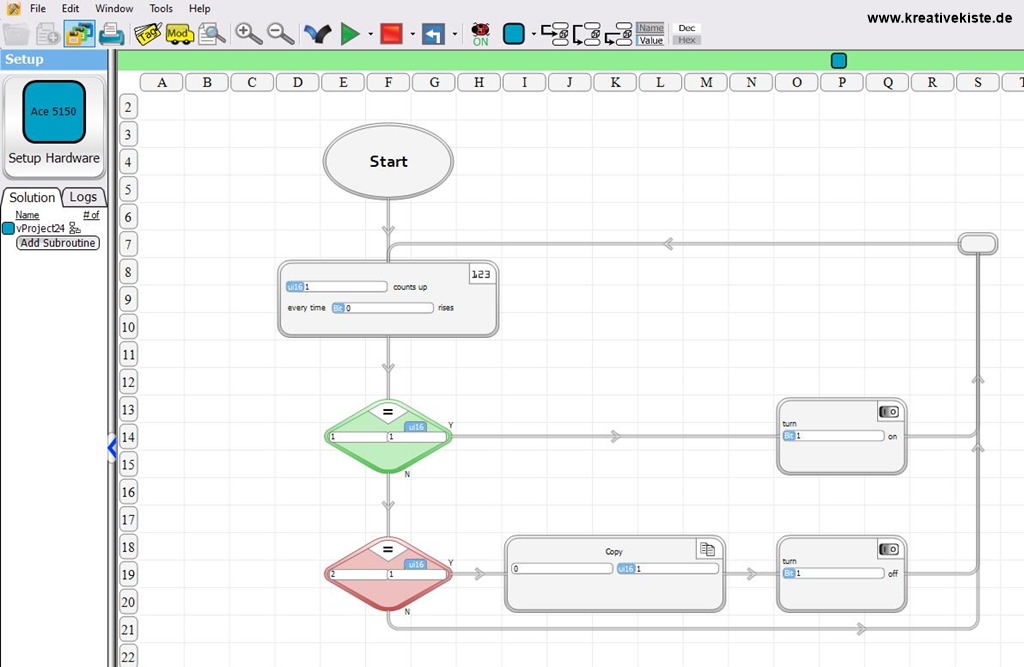Click the yellow Mod toolbar icon
The width and height of the screenshot is (1024, 667).
click(x=180, y=32)
